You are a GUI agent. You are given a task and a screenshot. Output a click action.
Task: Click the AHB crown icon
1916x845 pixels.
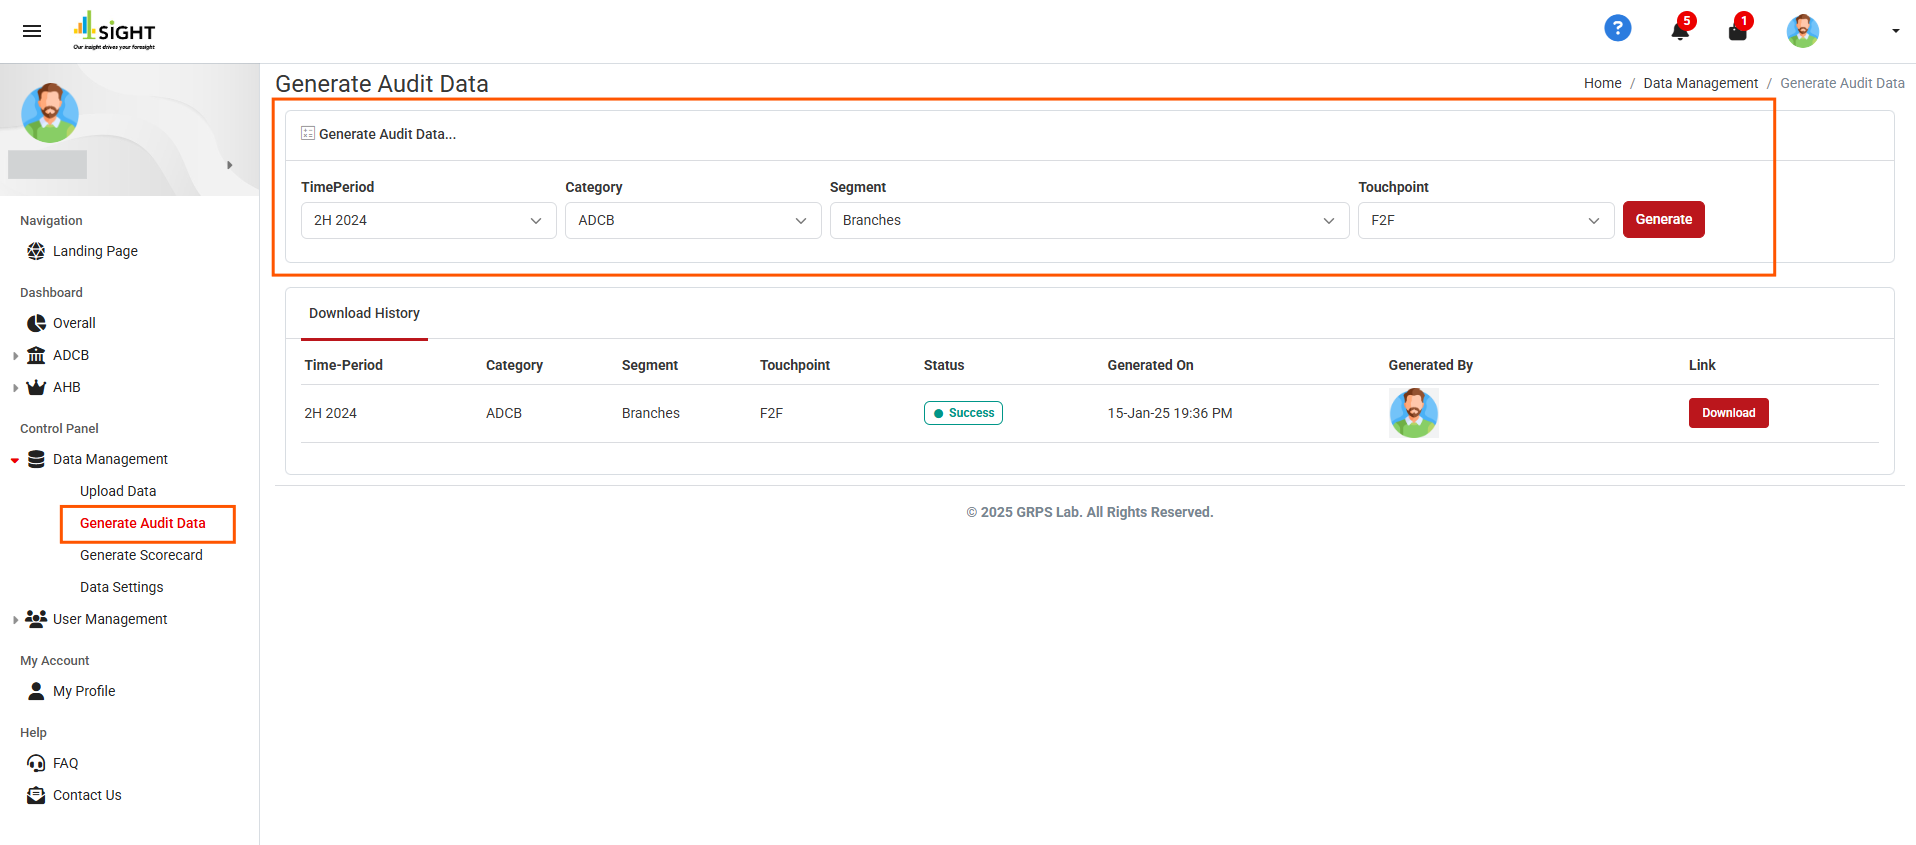(x=36, y=387)
